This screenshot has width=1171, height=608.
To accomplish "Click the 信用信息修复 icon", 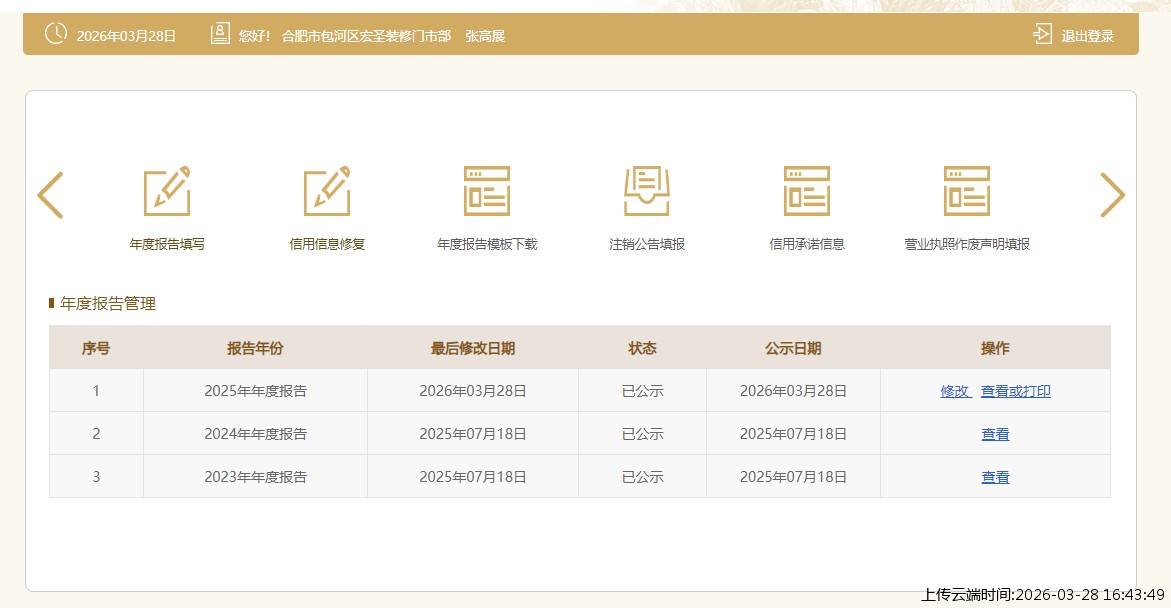I will click(327, 192).
